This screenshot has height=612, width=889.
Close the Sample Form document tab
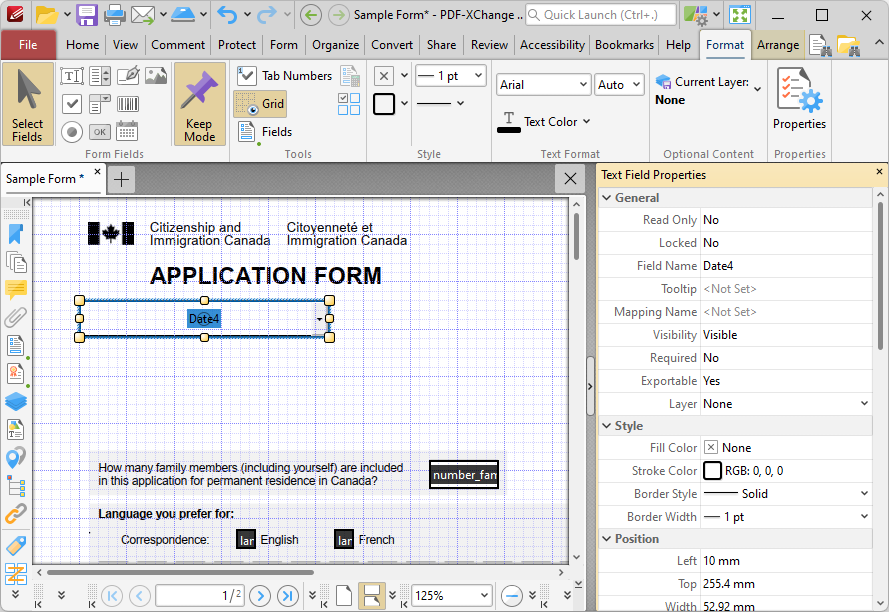pos(98,172)
